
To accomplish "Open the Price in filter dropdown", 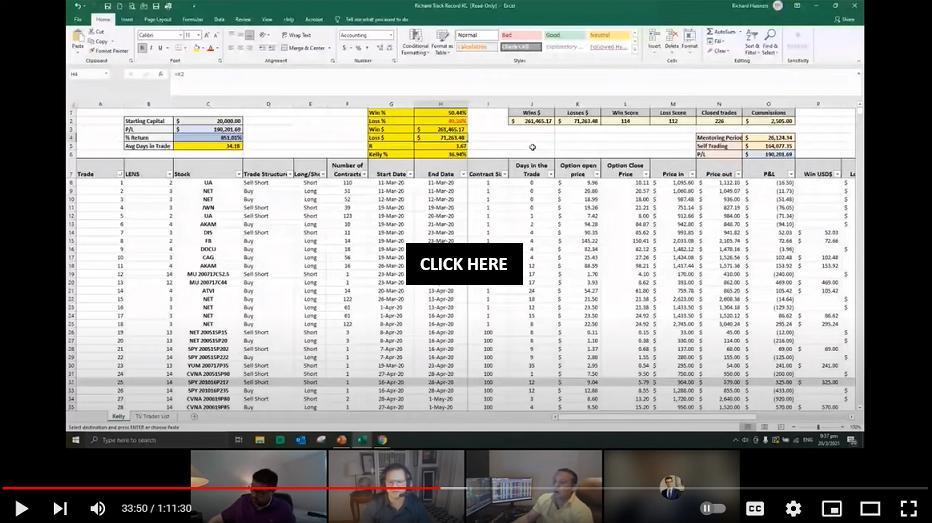I will coord(692,174).
